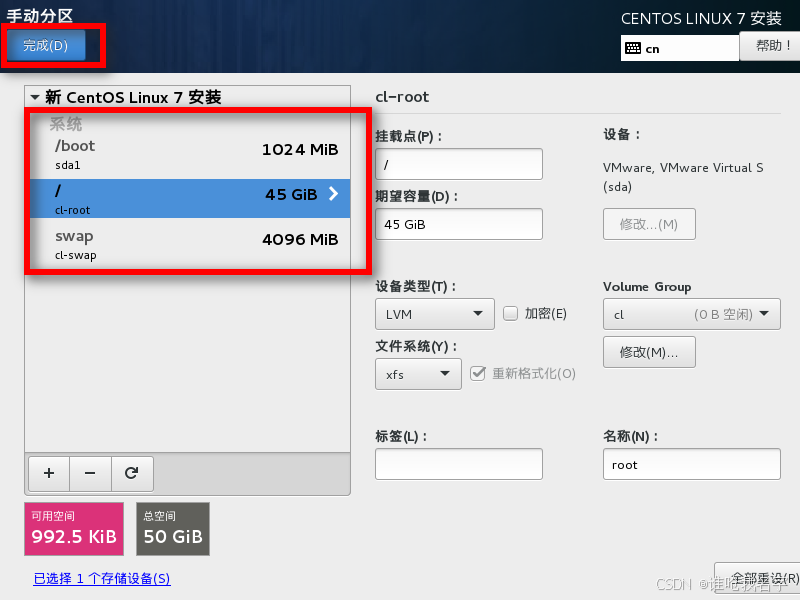Click the available space 992.5 KiB box
Image resolution: width=800 pixels, height=600 pixels.
click(x=74, y=529)
